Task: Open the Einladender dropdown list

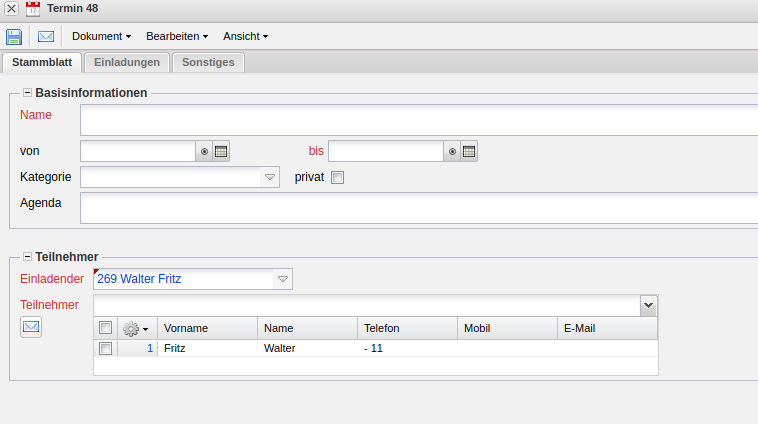Action: point(283,279)
